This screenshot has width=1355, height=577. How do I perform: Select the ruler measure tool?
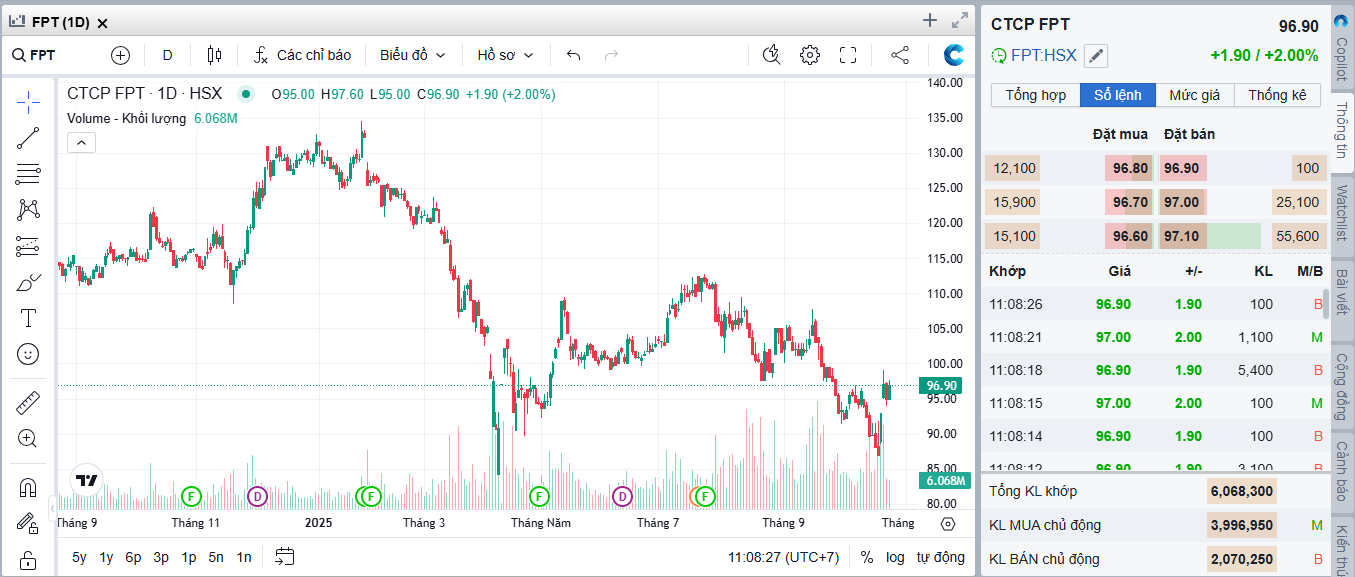click(28, 403)
